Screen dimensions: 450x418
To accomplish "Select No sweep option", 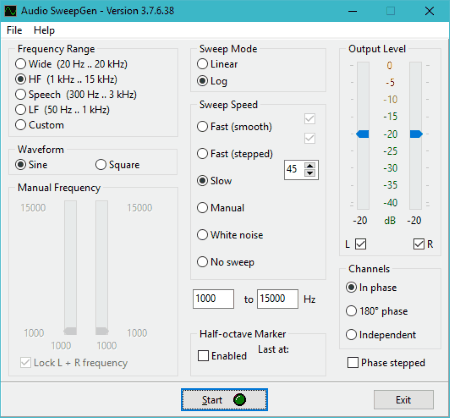I will pyautogui.click(x=226, y=262).
